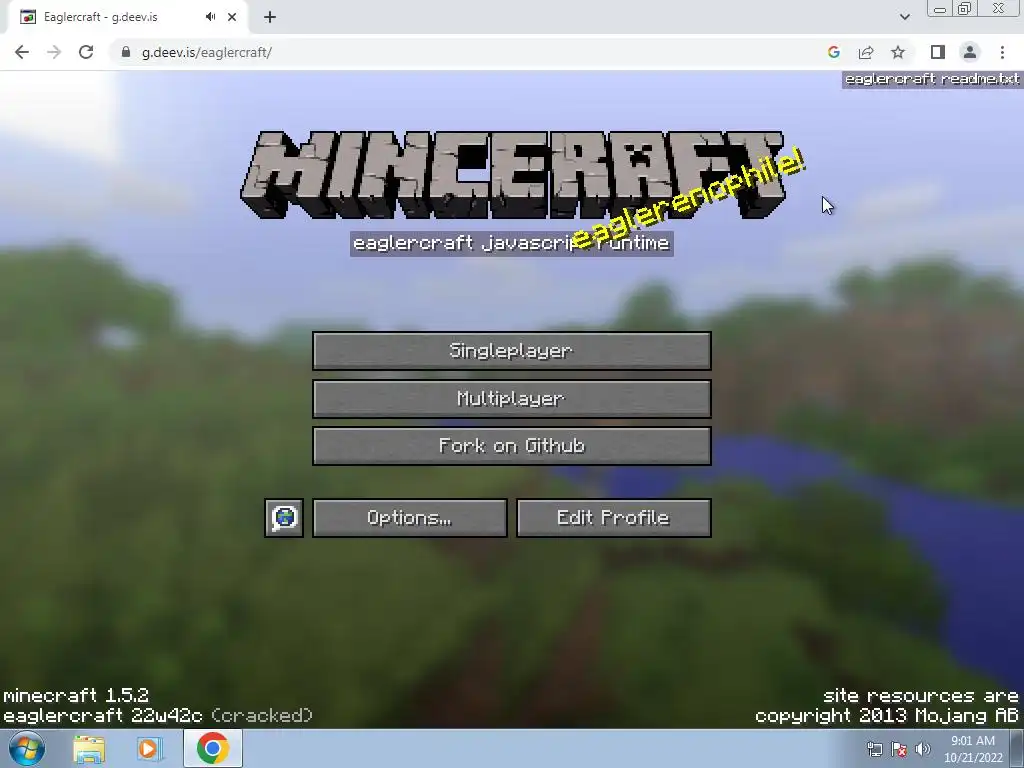Toggle the browser side panel

click(x=937, y=52)
